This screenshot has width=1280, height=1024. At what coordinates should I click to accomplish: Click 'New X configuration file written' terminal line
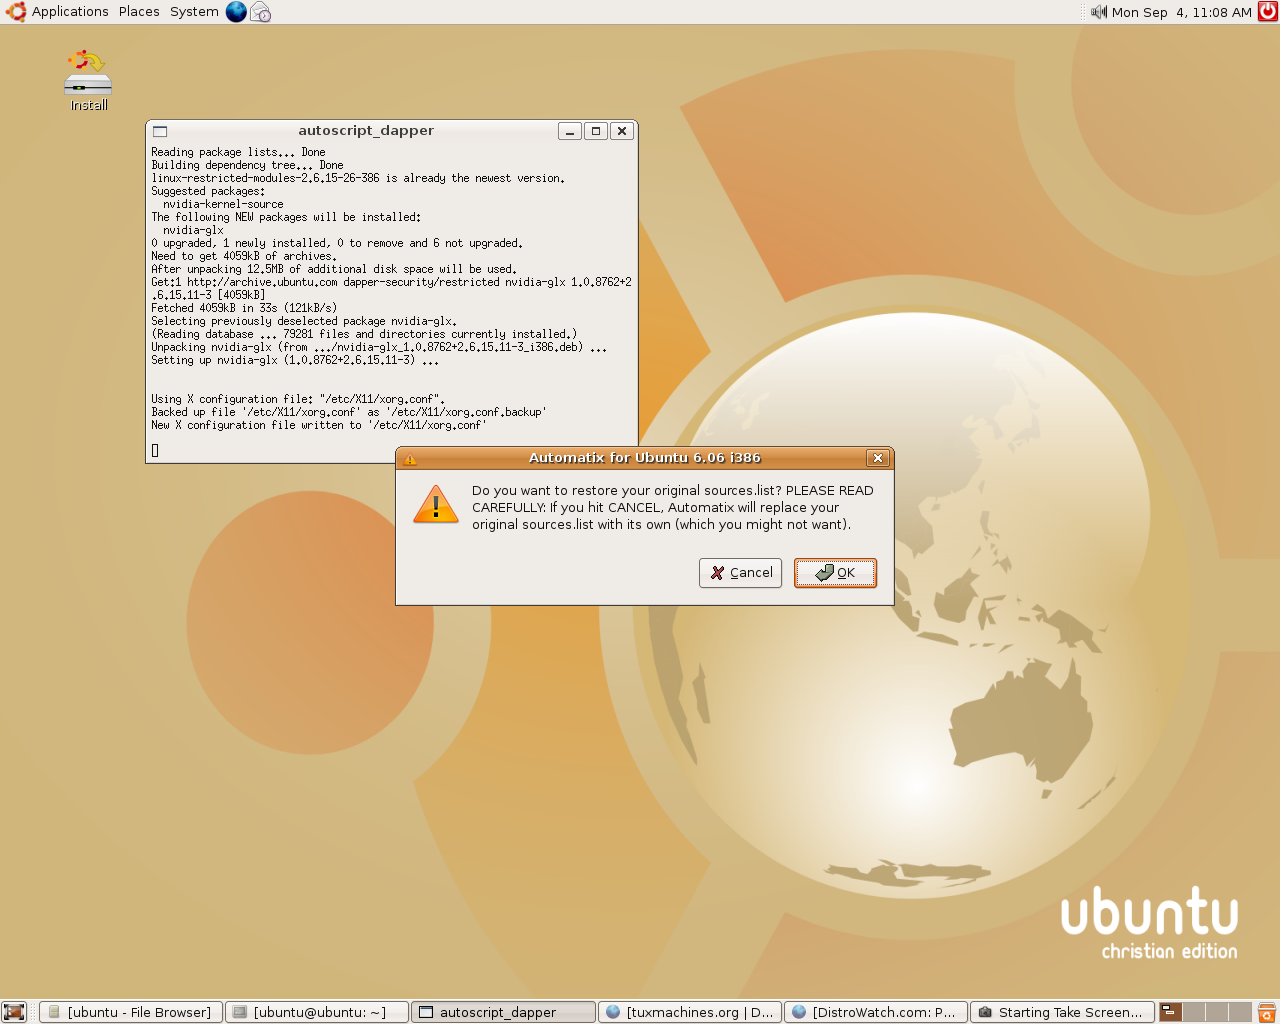pyautogui.click(x=319, y=425)
